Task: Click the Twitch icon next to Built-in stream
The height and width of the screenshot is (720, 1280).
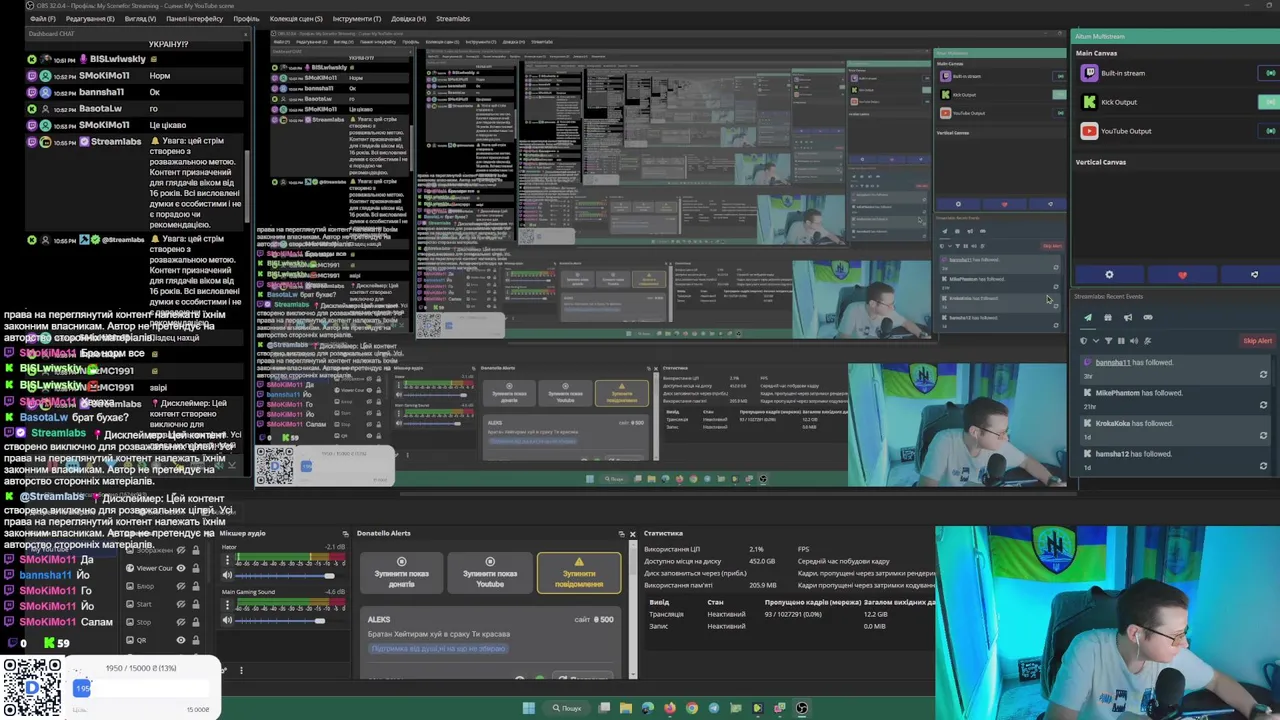Action: pos(1089,73)
